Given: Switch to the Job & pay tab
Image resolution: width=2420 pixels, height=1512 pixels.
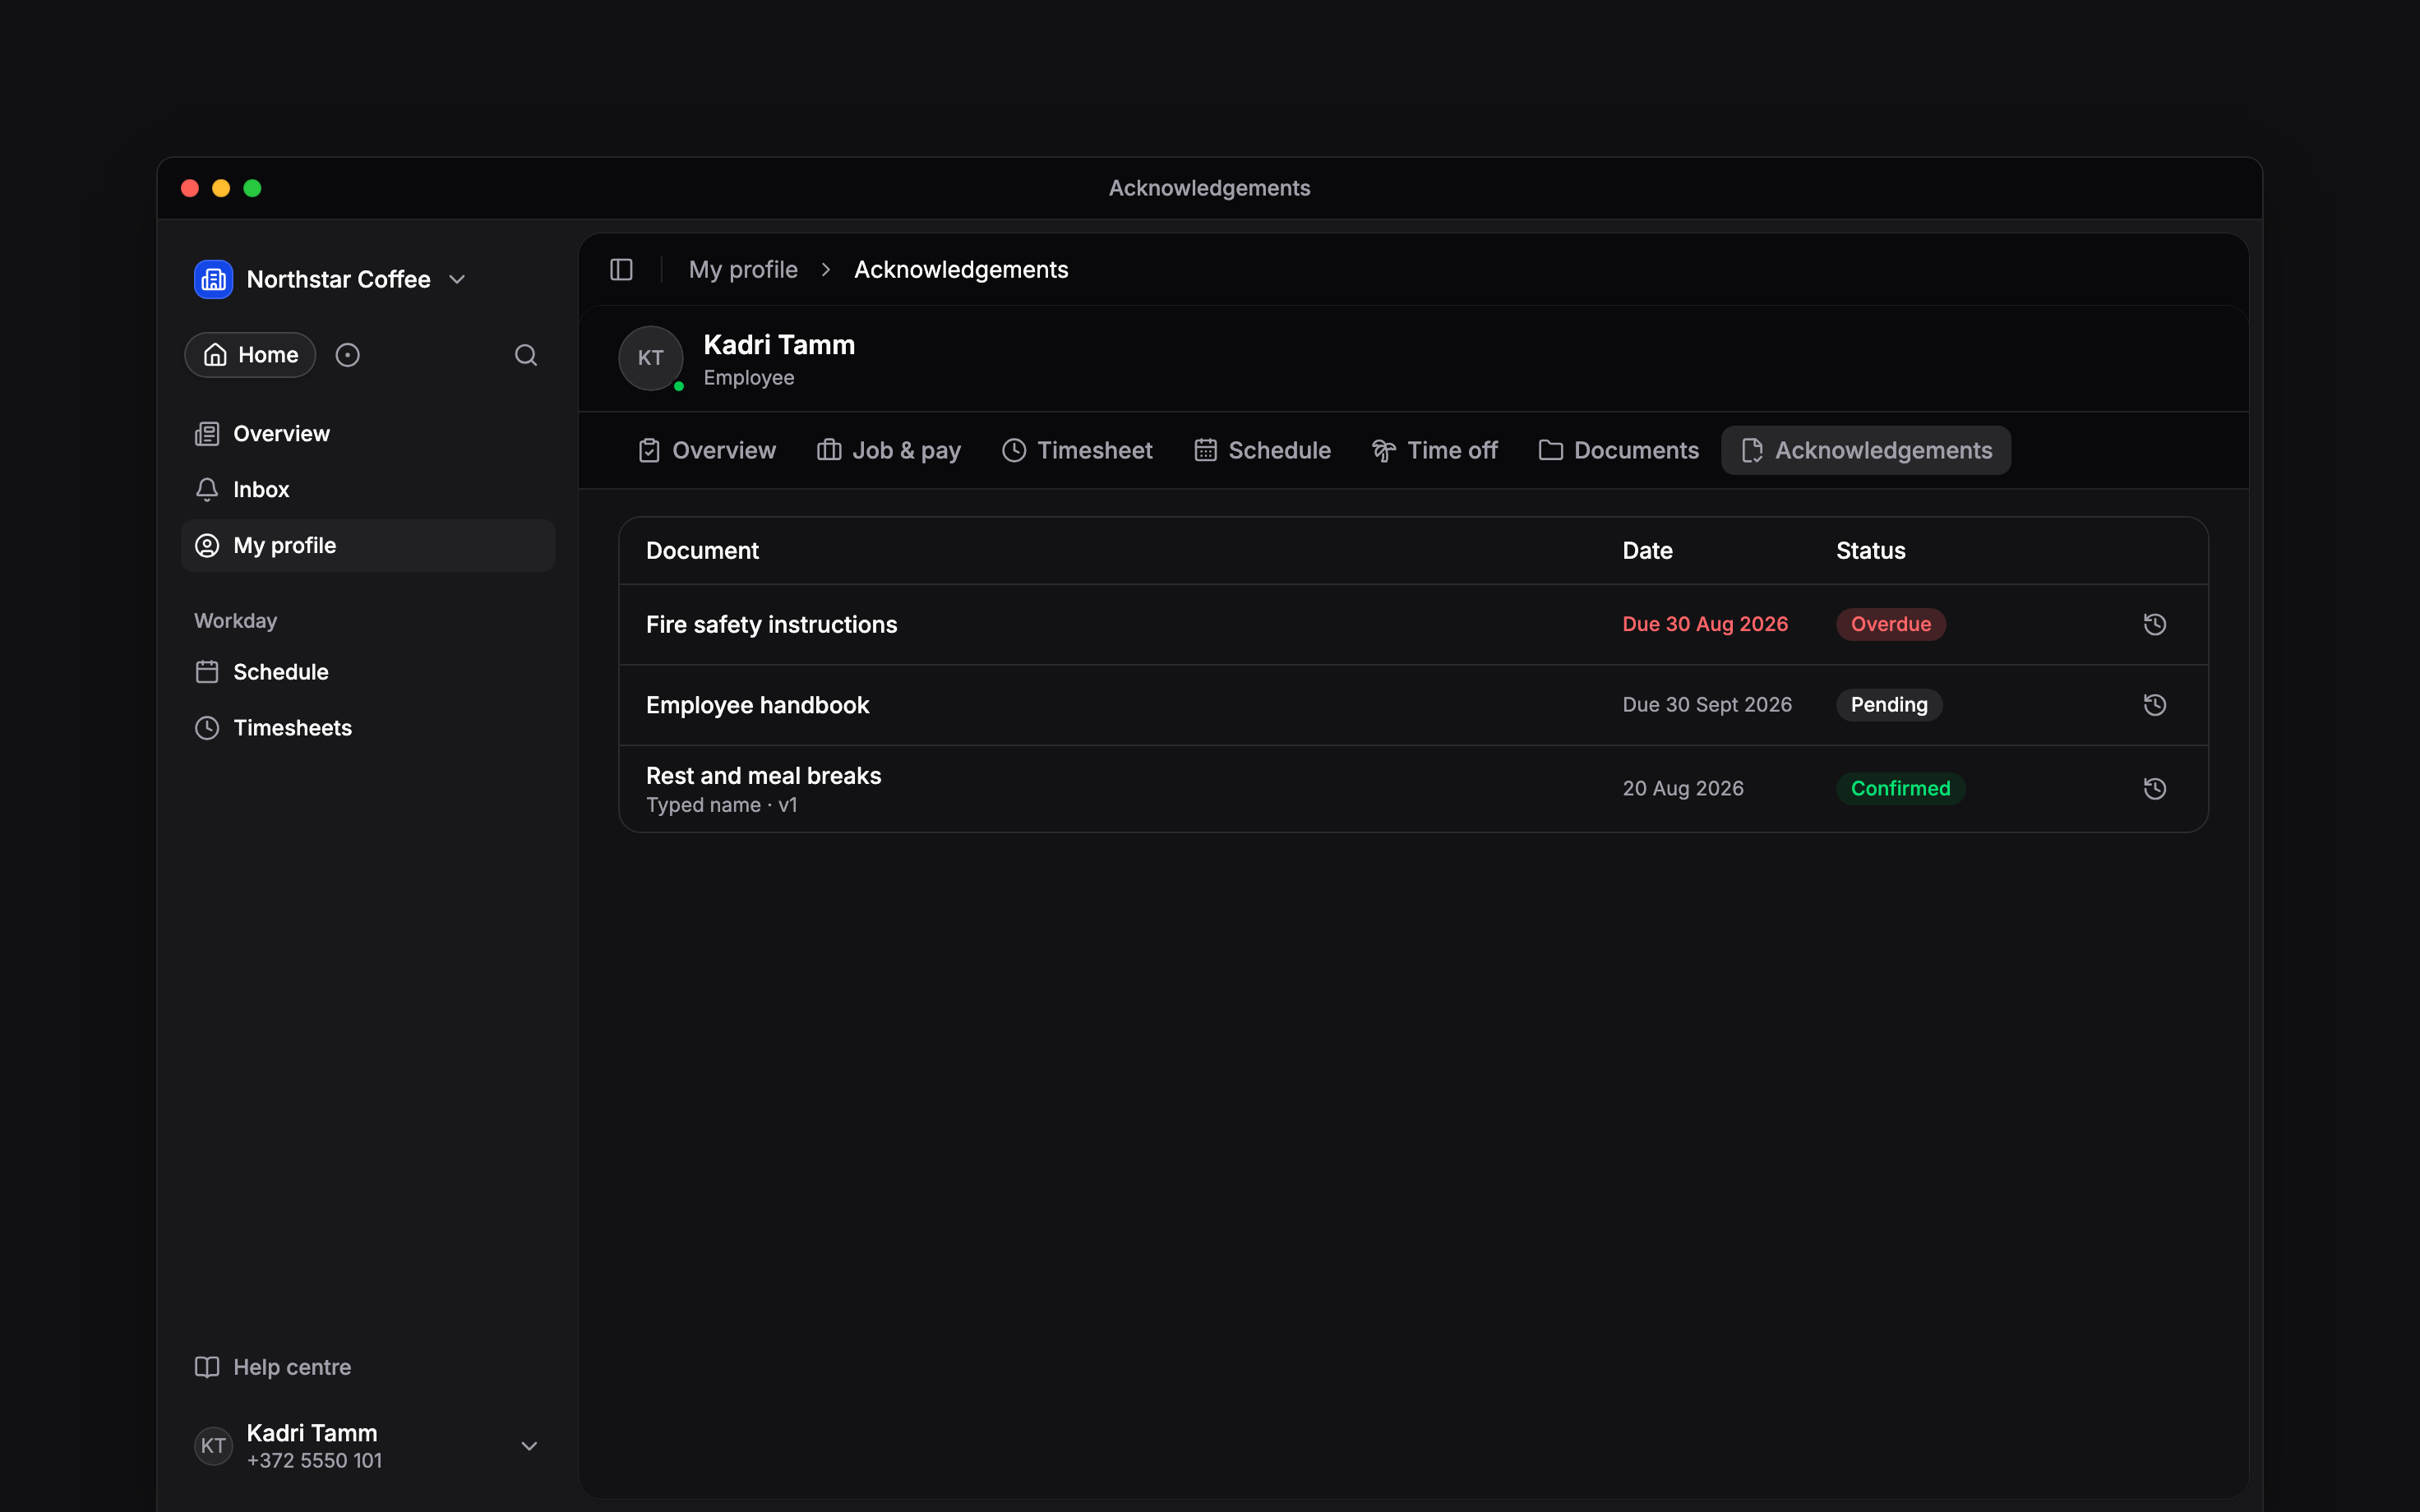Looking at the screenshot, I should 889,450.
